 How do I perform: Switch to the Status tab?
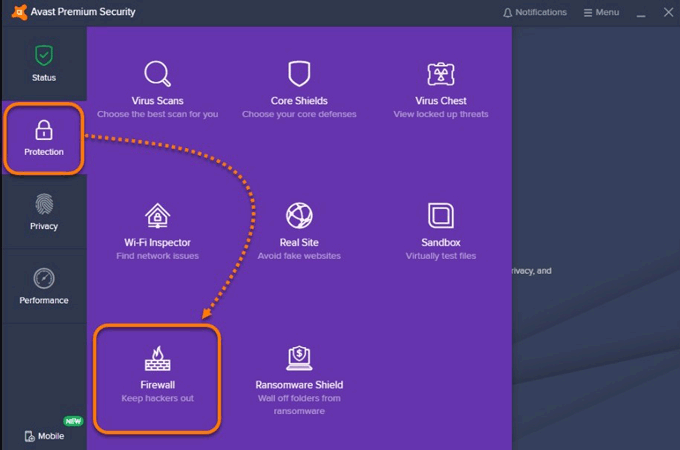43,63
